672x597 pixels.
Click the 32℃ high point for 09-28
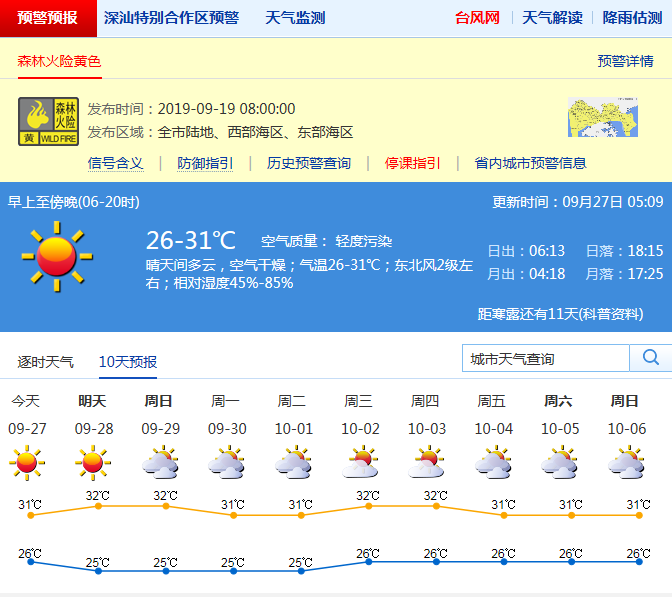(x=98, y=506)
